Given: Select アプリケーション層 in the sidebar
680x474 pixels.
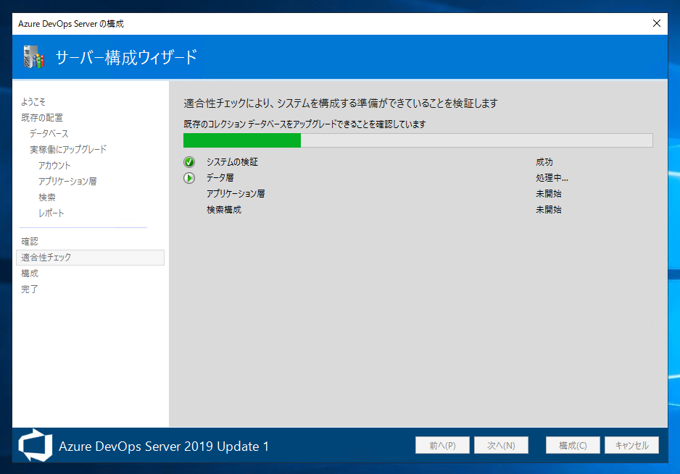Looking at the screenshot, I should [67, 181].
